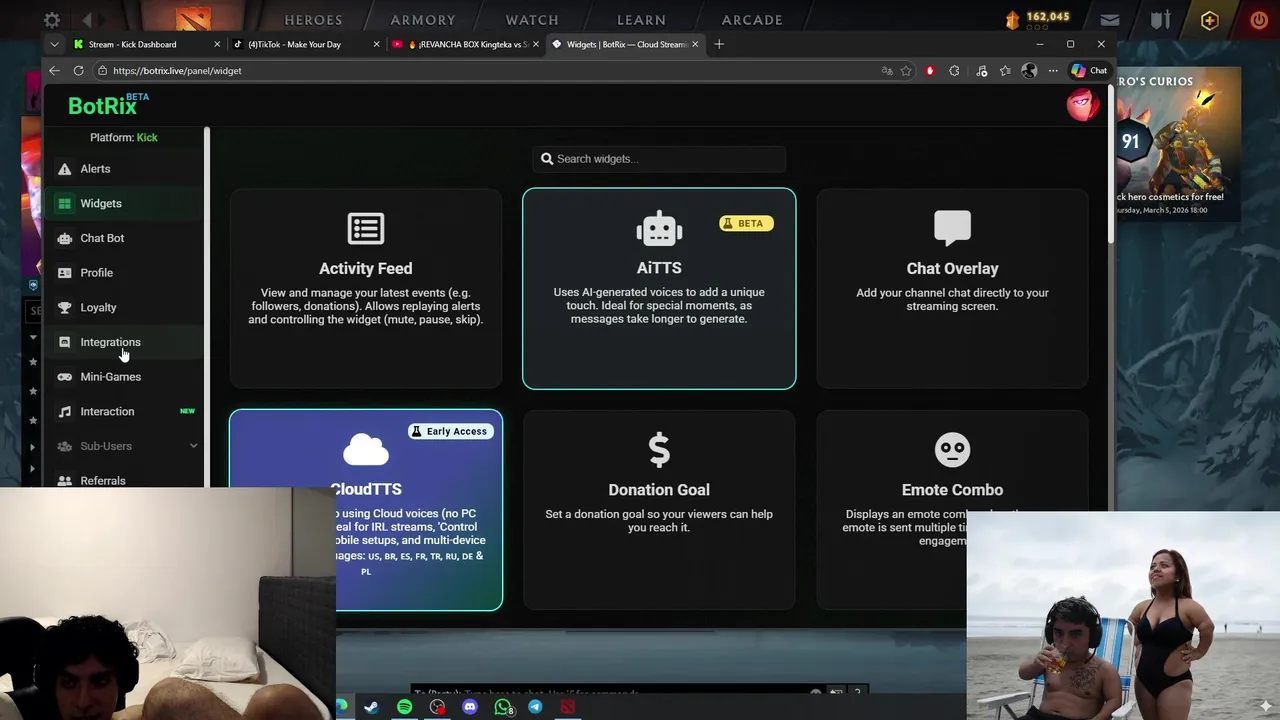Close the Widgets | BotRix tab
1280x720 pixels.
click(694, 44)
